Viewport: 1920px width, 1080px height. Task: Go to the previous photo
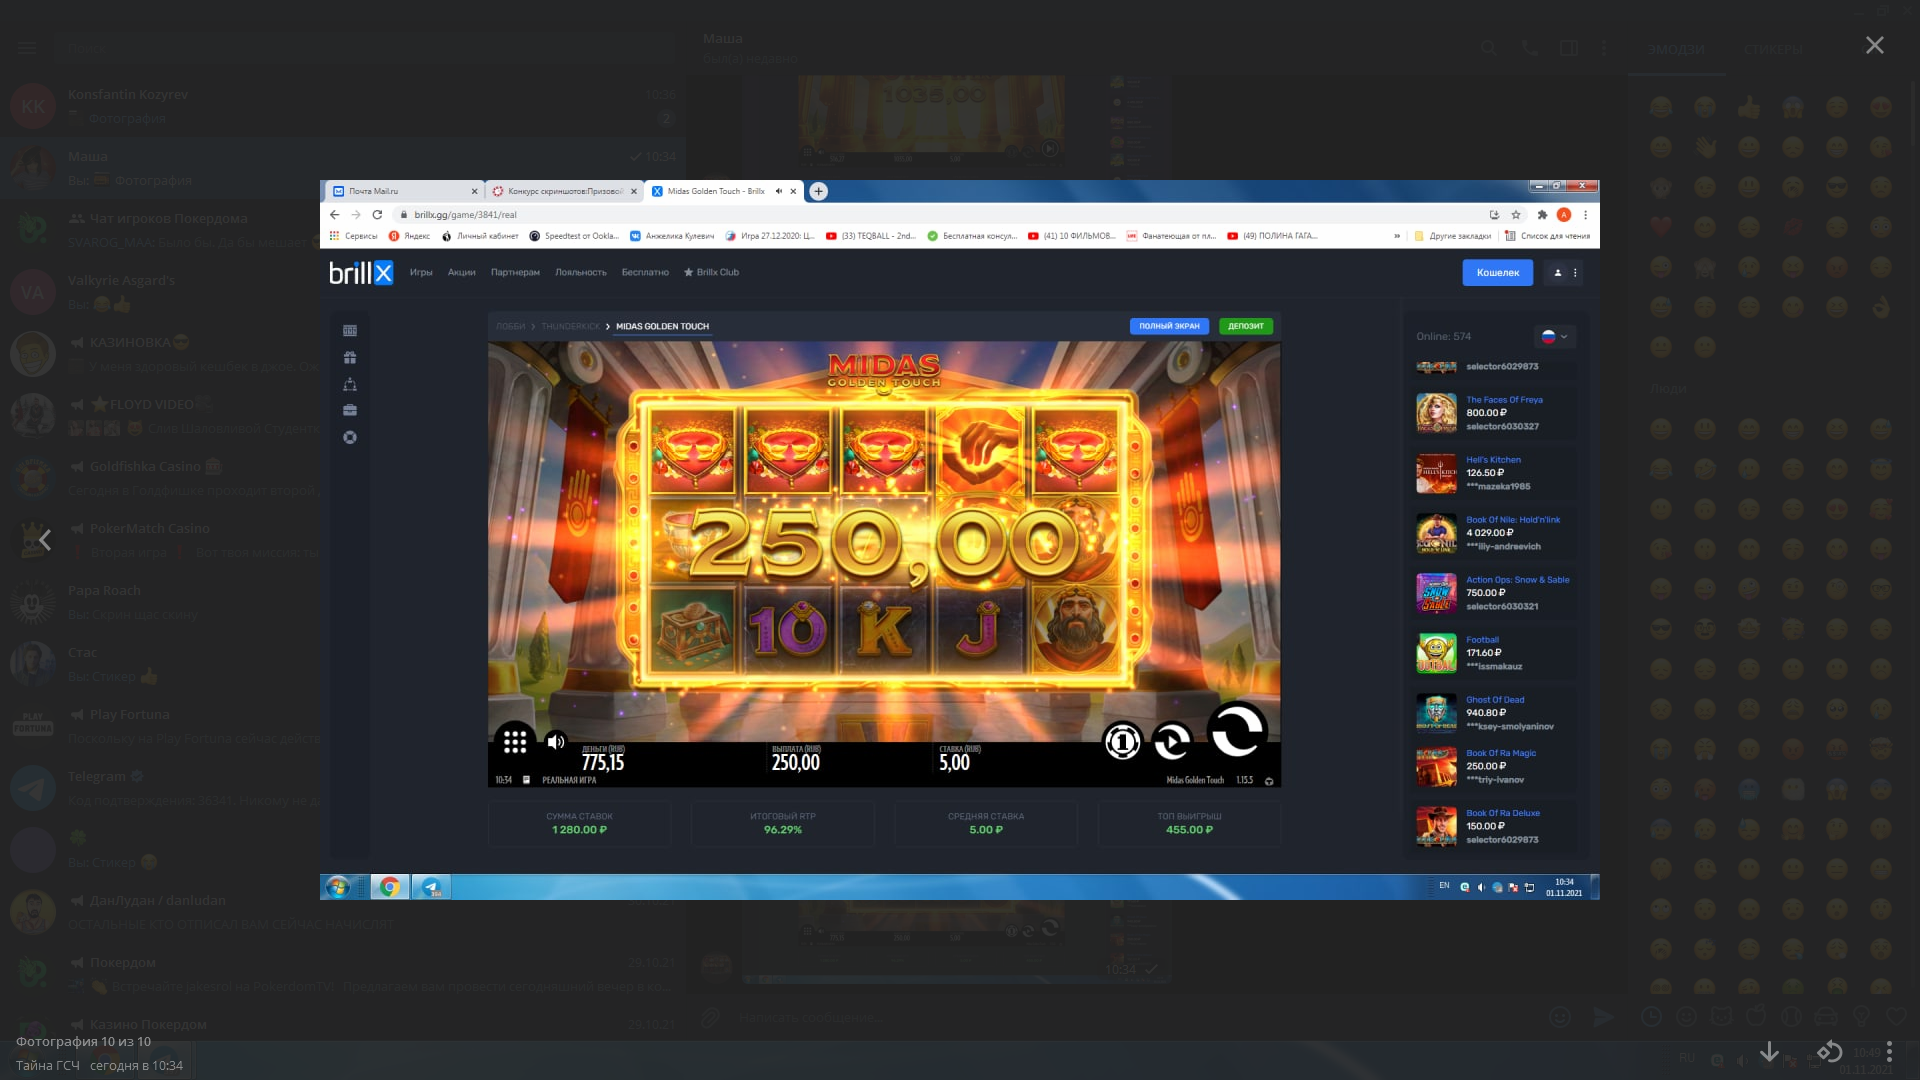[x=45, y=540]
